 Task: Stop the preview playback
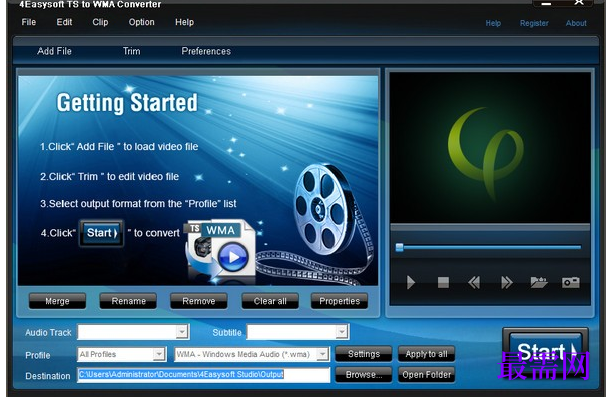(x=443, y=282)
